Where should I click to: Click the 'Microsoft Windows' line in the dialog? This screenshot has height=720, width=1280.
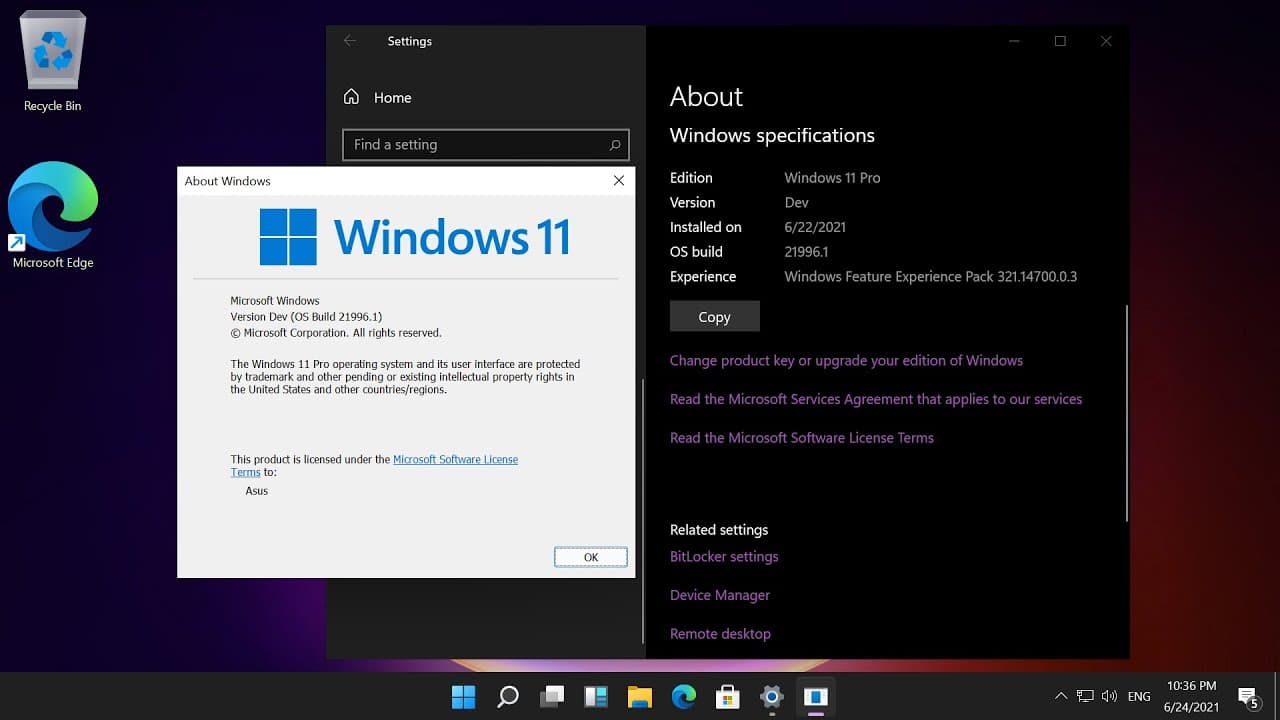point(275,301)
